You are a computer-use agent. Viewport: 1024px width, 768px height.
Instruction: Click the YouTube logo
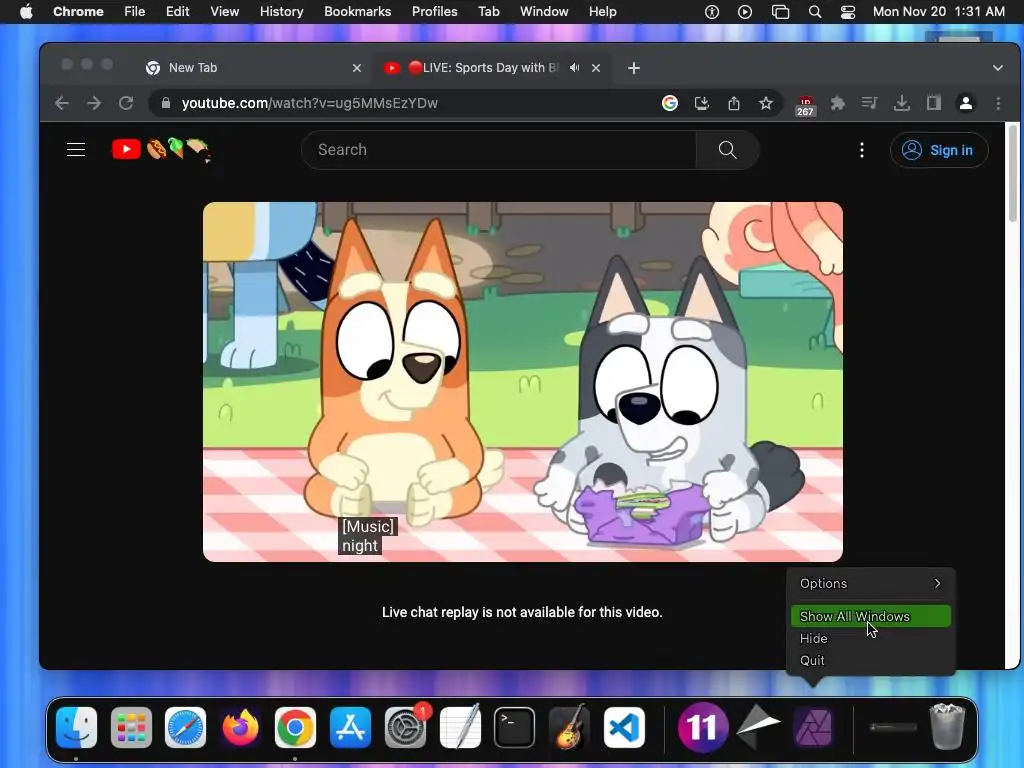point(126,150)
